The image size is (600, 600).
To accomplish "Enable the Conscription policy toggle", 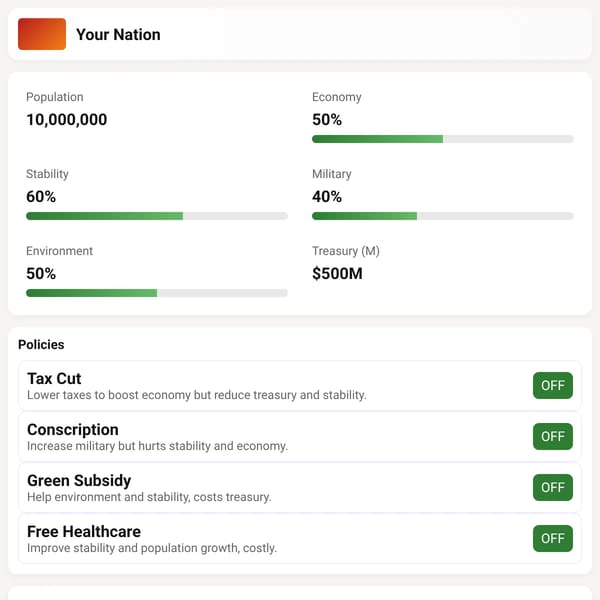I will [553, 436].
